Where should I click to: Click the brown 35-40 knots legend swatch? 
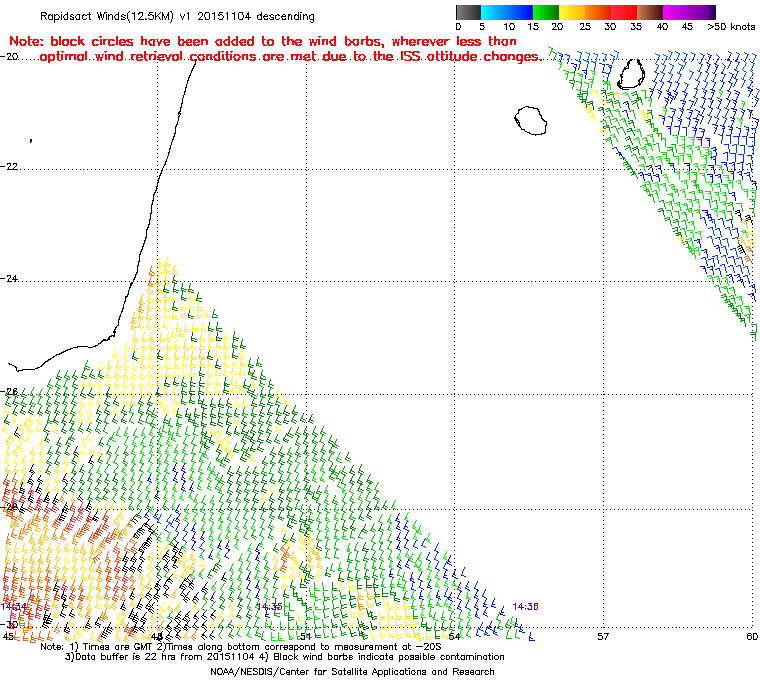pos(650,12)
